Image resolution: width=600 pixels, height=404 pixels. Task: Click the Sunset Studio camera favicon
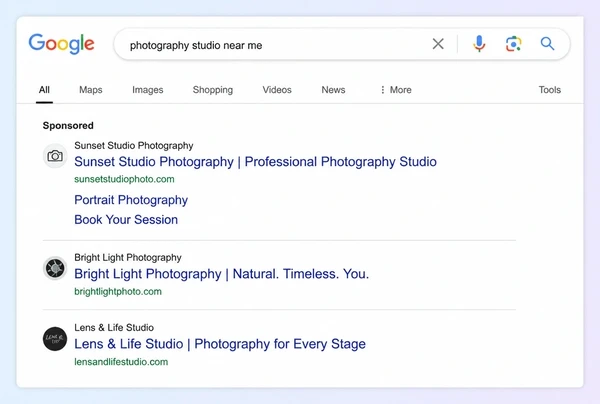pos(55,156)
